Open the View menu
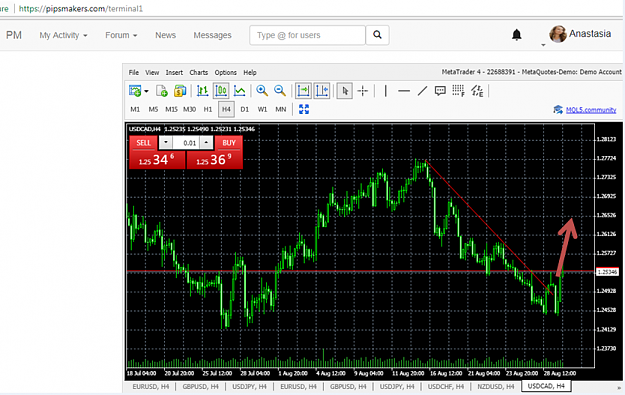Image resolution: width=625 pixels, height=395 pixels. pos(152,73)
